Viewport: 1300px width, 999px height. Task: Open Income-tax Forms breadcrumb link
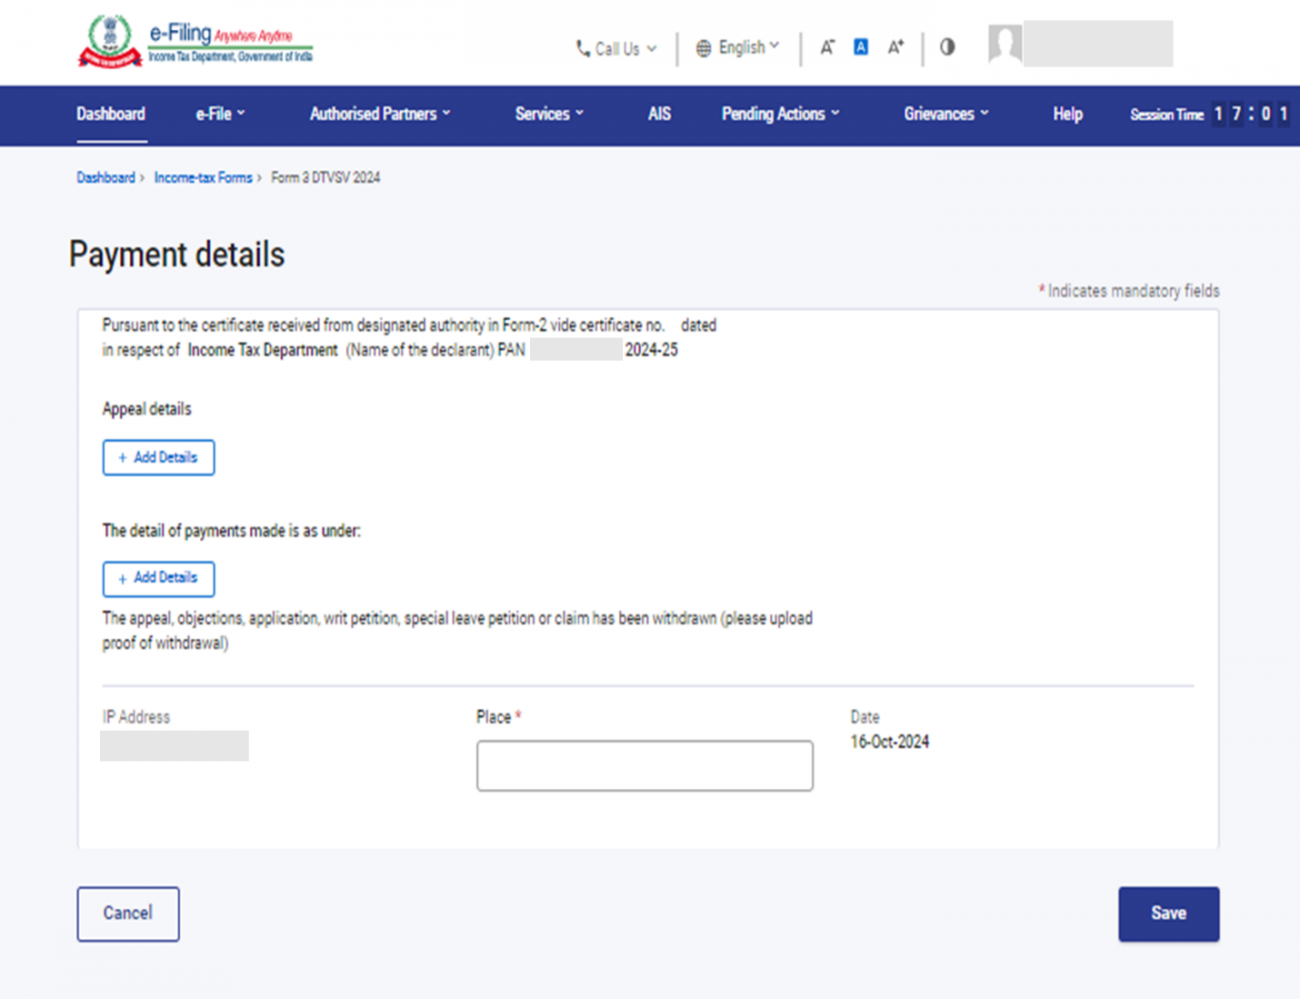203,177
